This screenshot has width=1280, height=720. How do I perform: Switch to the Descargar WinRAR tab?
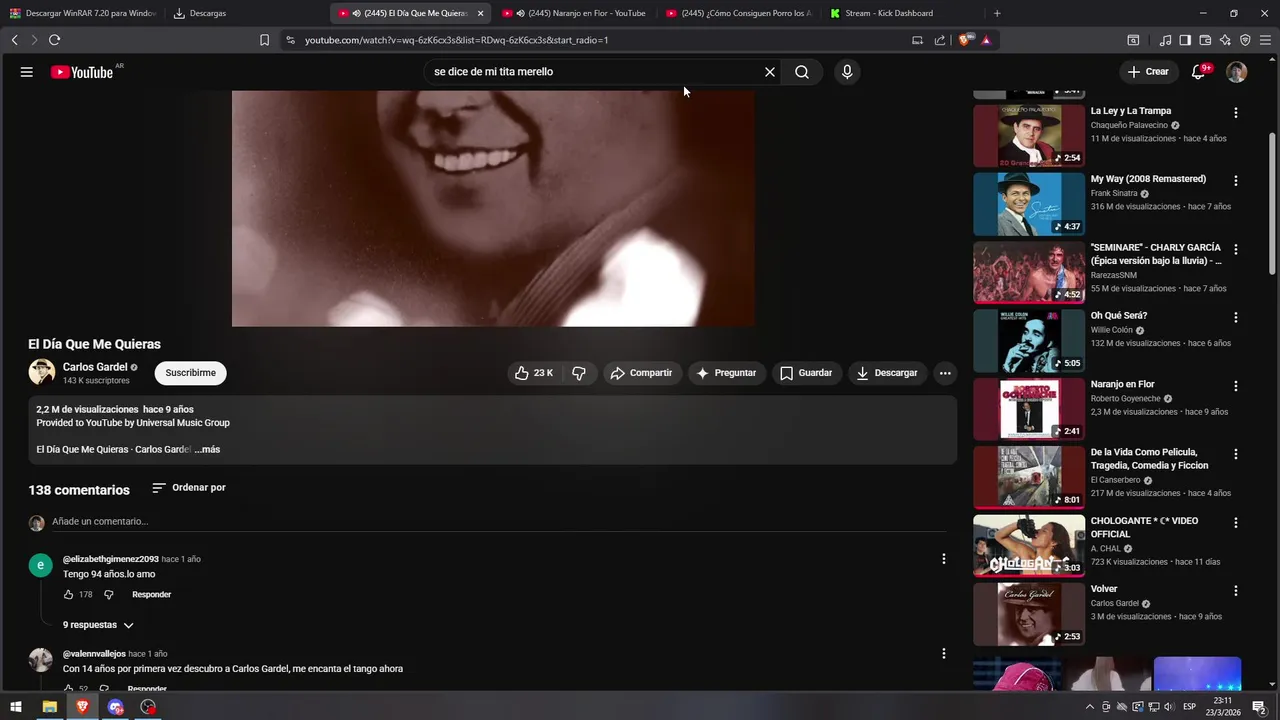coord(83,13)
